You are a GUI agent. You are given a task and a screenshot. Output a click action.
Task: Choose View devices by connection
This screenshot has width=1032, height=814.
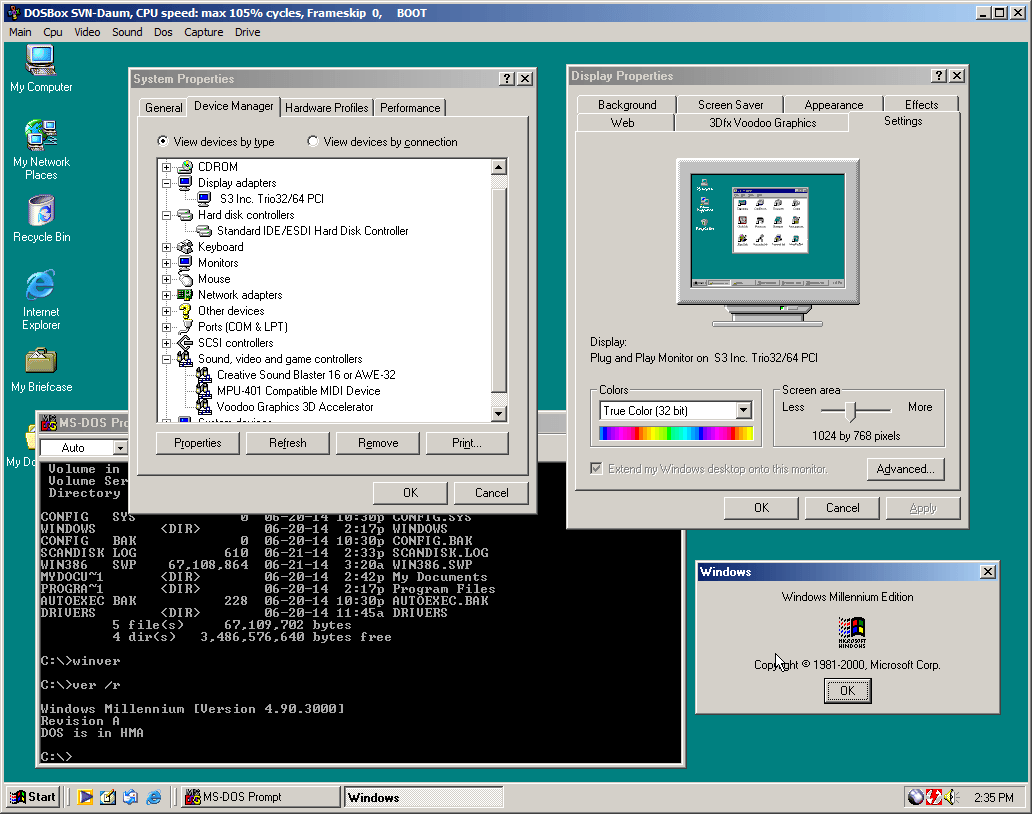click(x=382, y=141)
